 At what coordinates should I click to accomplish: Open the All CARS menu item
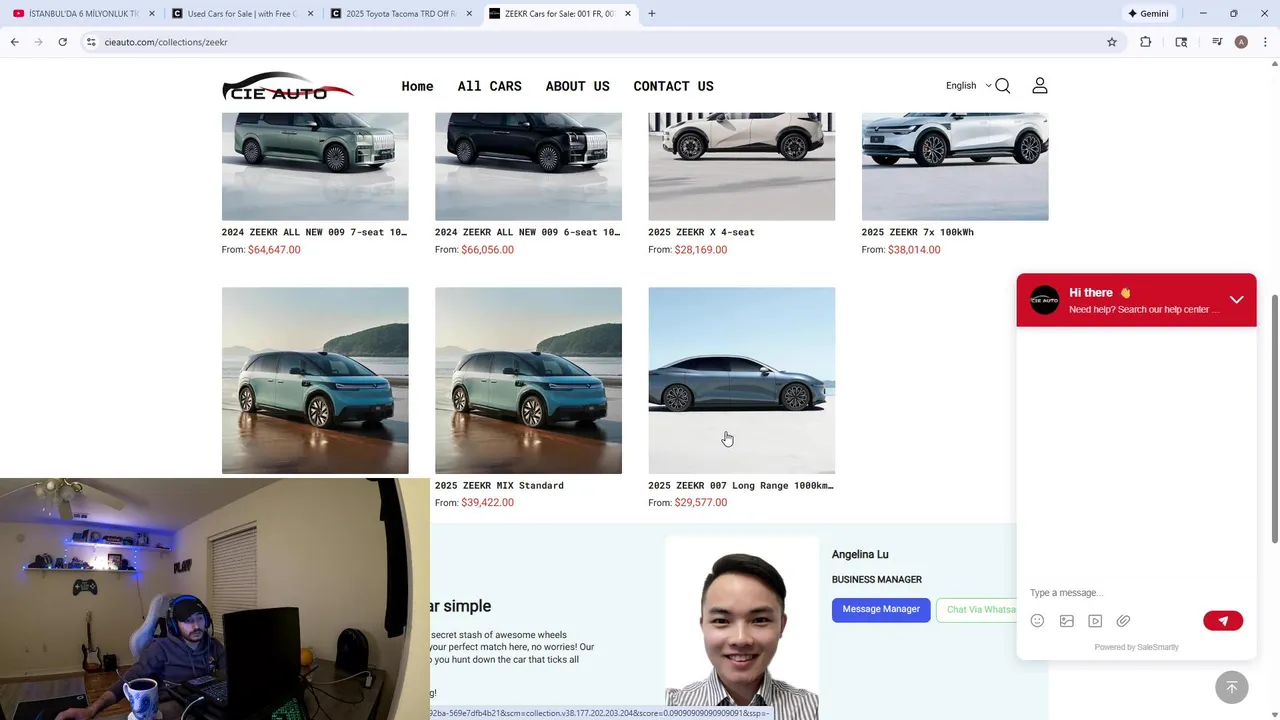click(489, 86)
